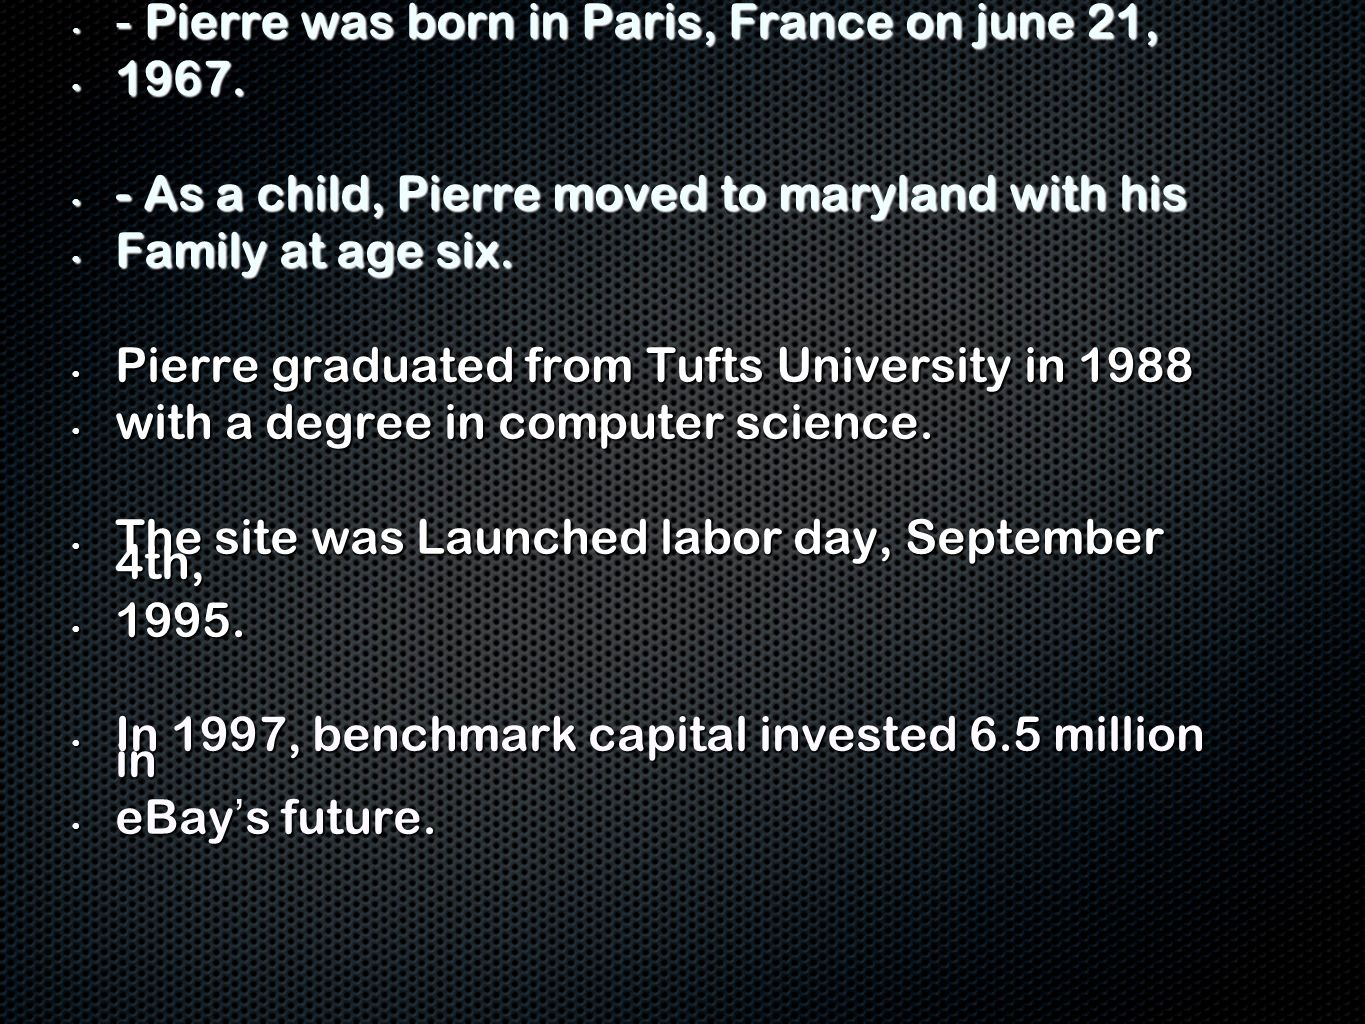Screen dimensions: 1365x1024
Task: Click the bullet before 'Family at age six'
Action: [x=75, y=258]
